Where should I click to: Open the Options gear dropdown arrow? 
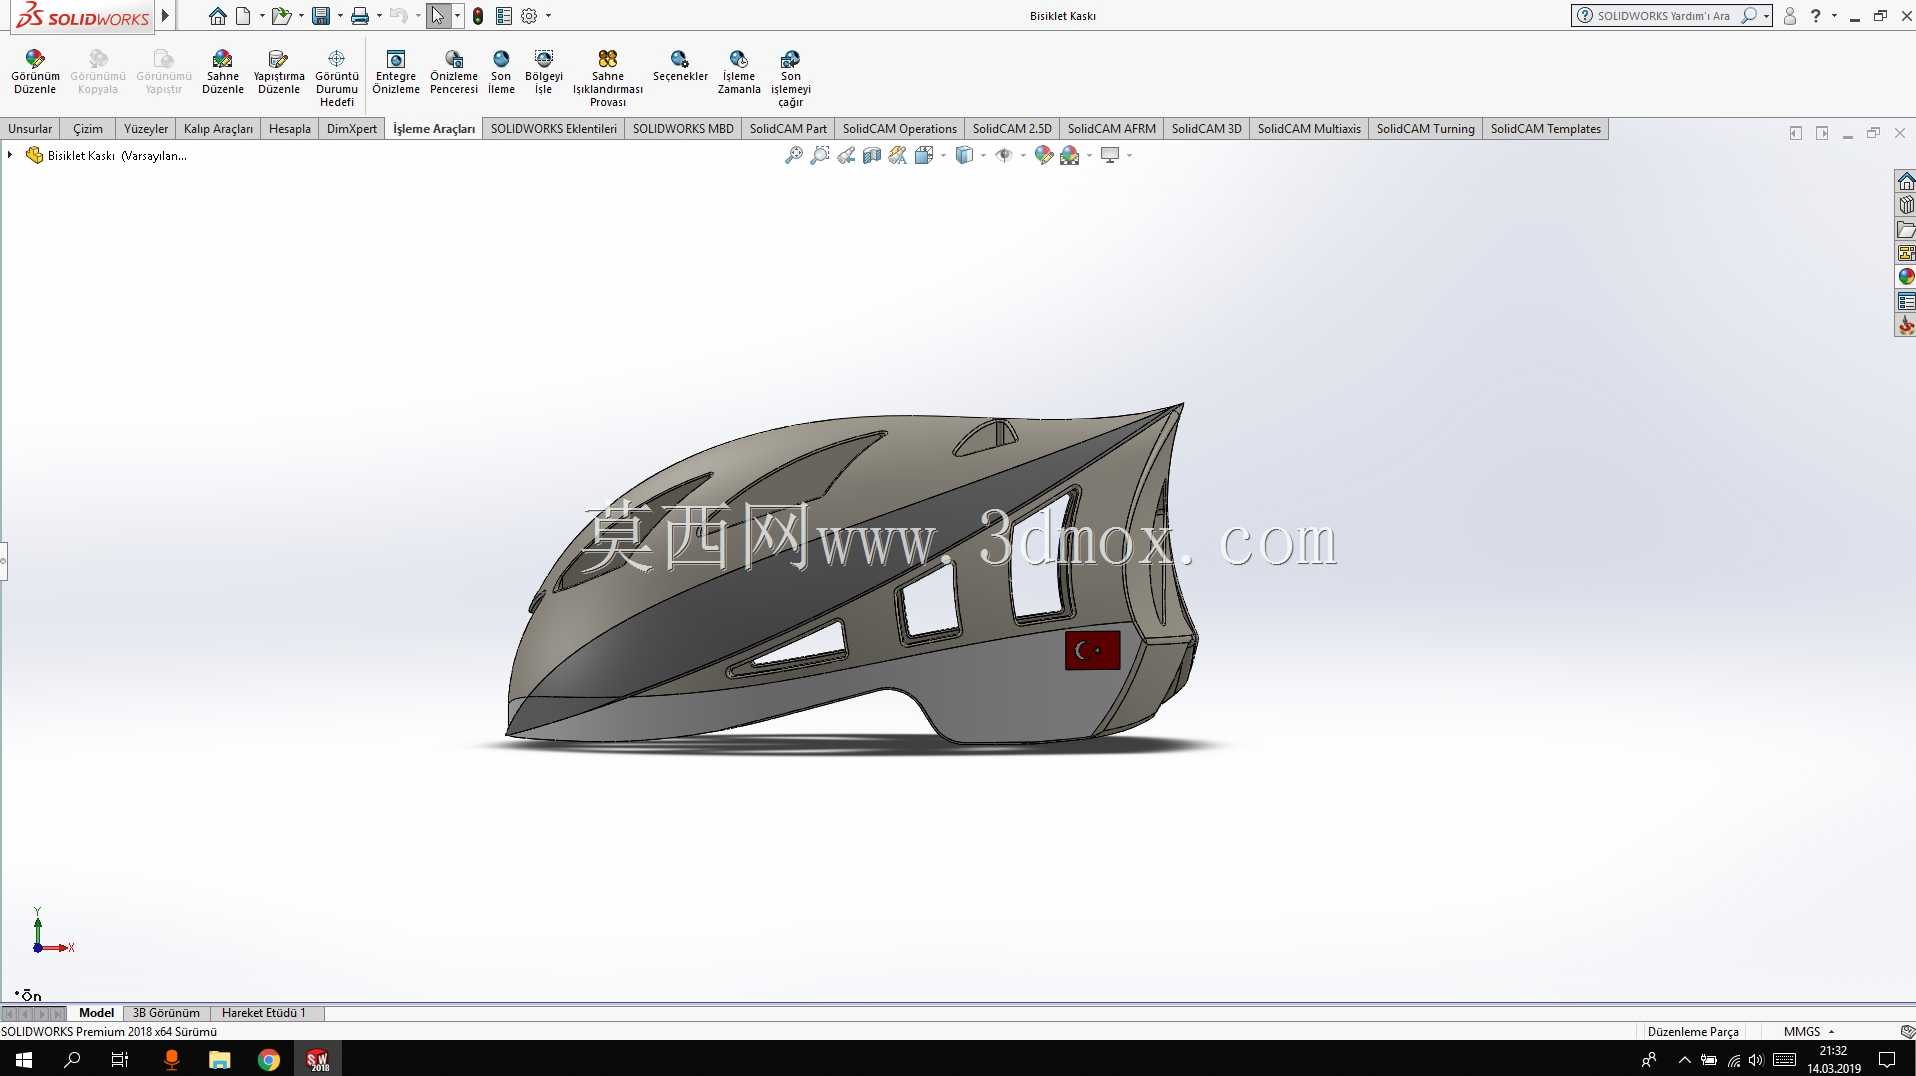click(x=548, y=16)
